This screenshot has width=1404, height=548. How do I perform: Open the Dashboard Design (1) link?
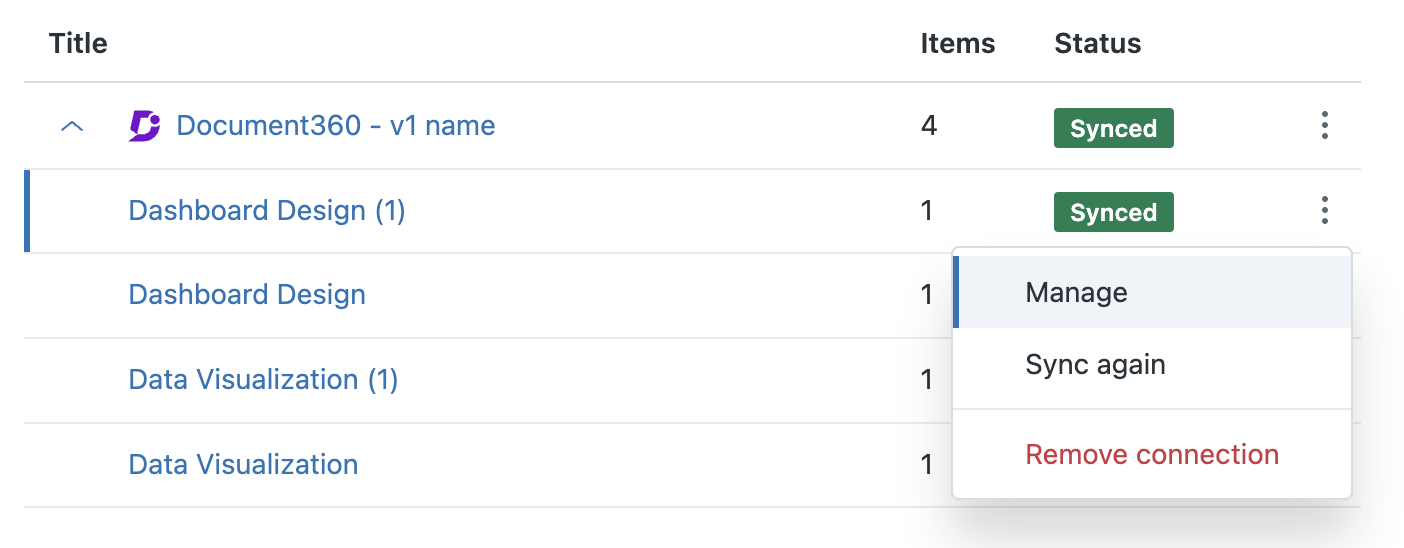pos(267,211)
